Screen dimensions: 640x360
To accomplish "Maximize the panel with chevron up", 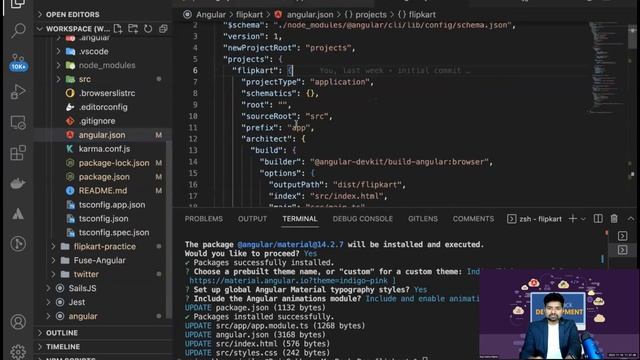I will (x=631, y=219).
